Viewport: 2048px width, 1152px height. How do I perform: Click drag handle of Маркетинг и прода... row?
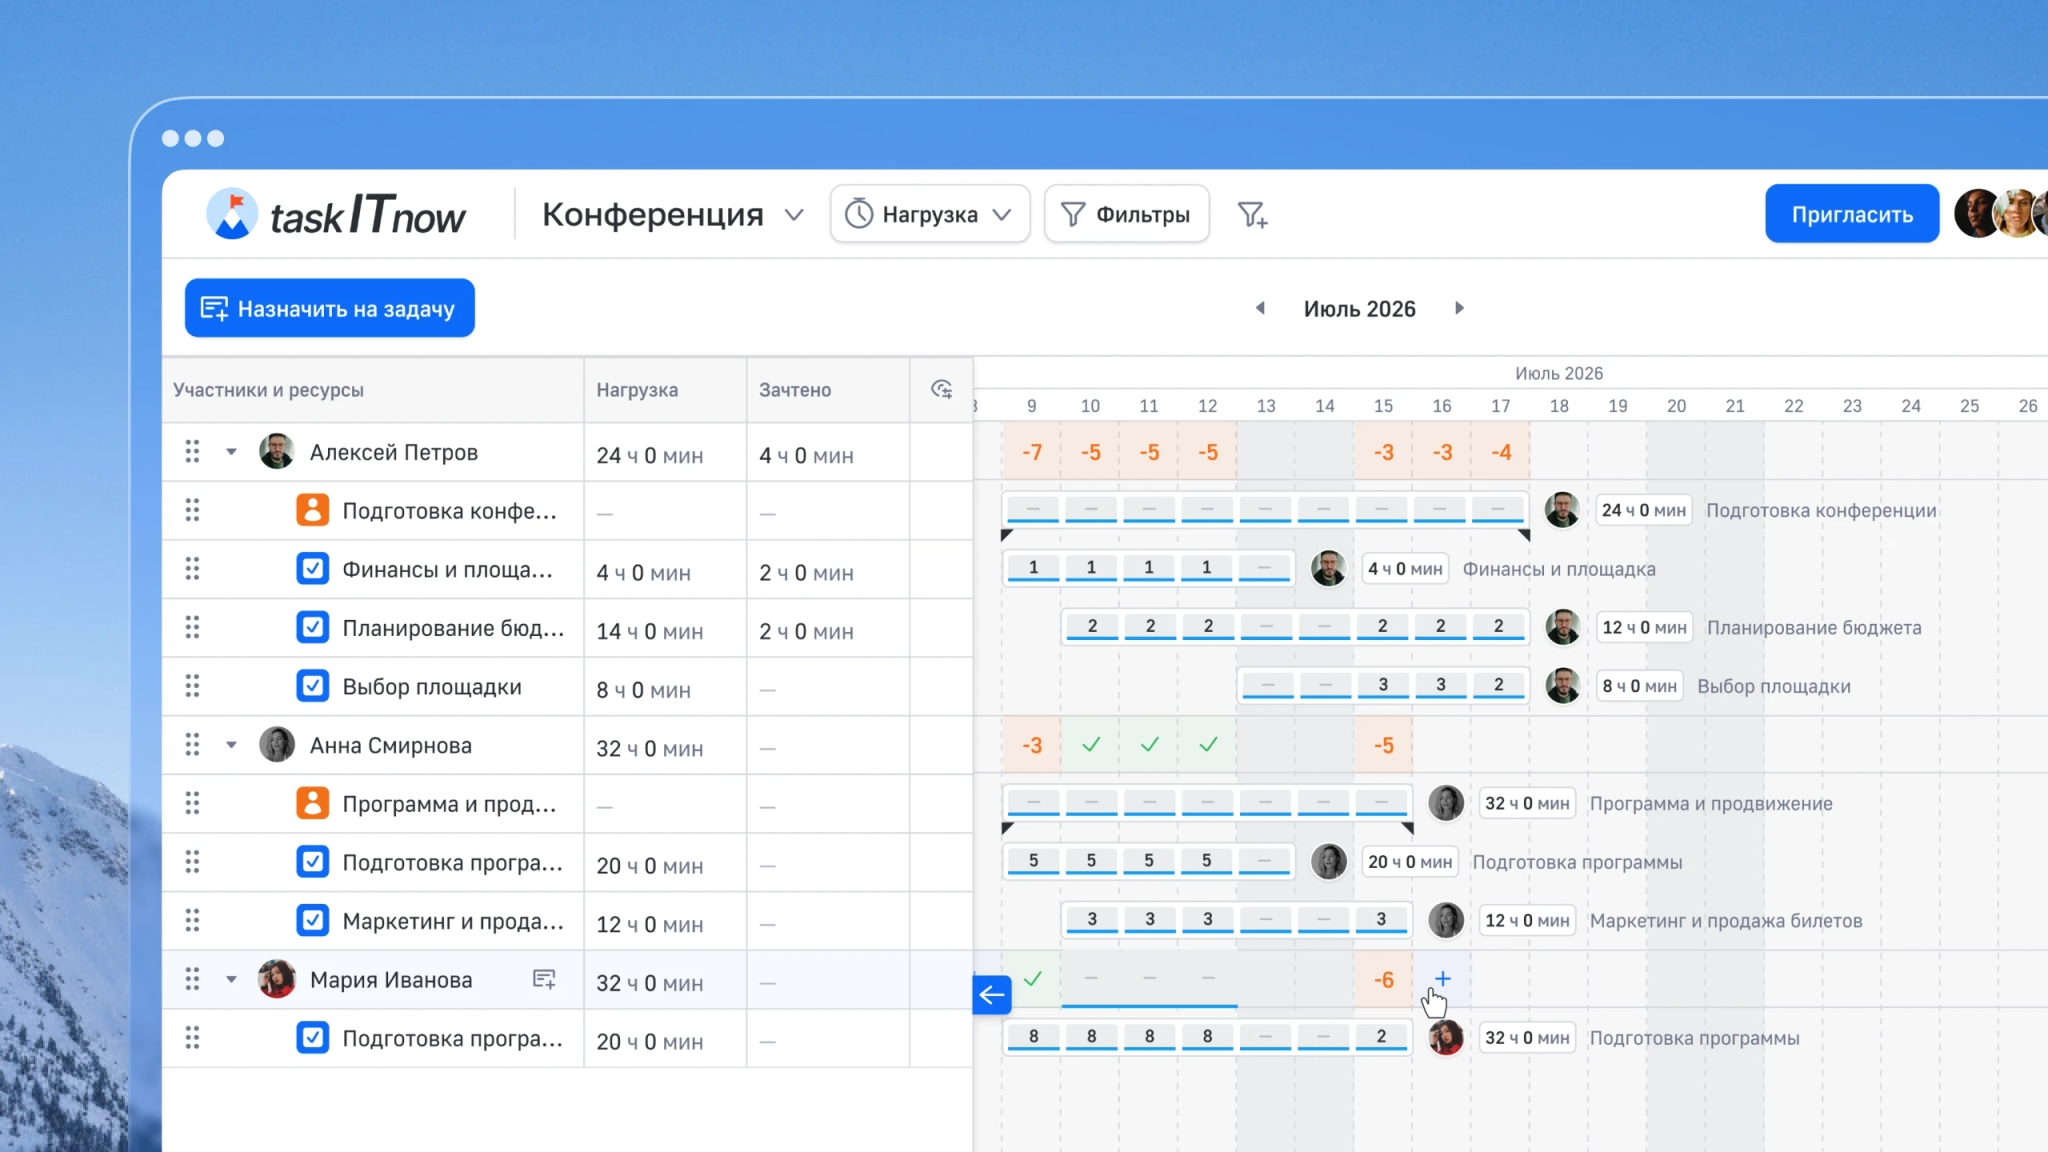192,920
